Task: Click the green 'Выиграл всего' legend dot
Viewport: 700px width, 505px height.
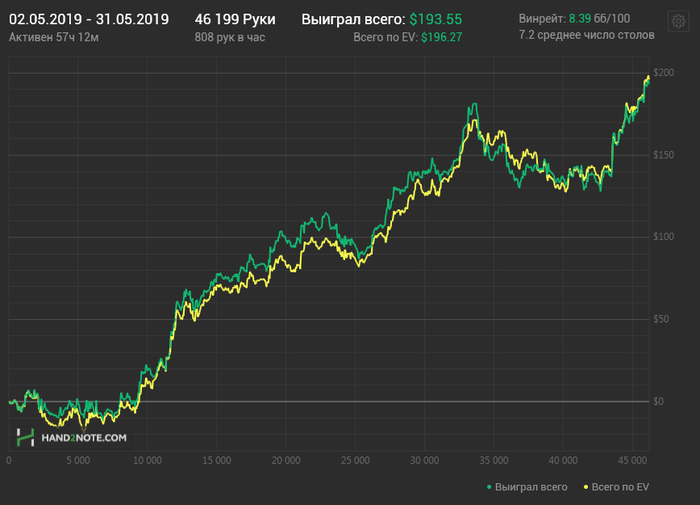Action: [x=489, y=487]
